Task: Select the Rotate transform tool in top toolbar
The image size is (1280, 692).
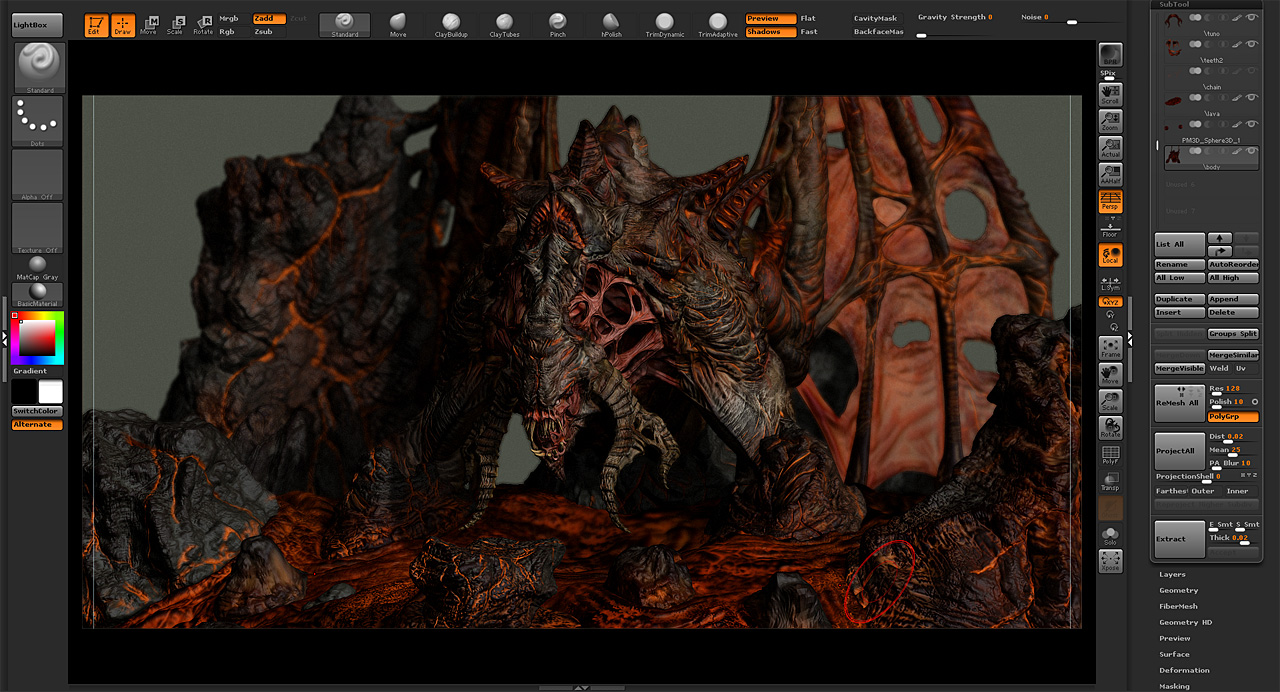Action: (x=203, y=25)
